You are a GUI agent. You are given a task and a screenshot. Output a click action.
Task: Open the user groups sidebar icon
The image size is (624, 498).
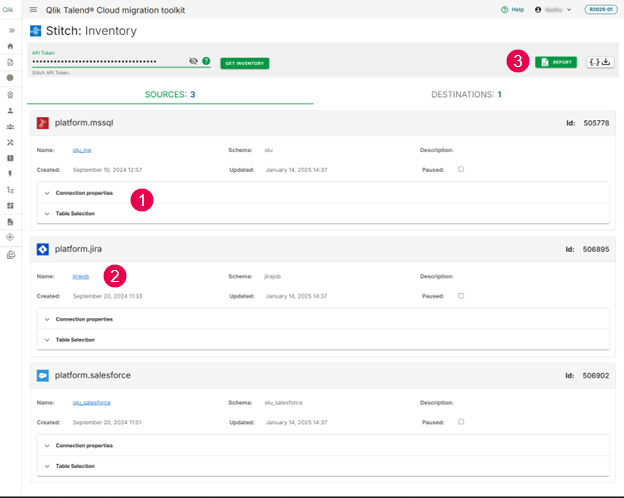tap(10, 127)
